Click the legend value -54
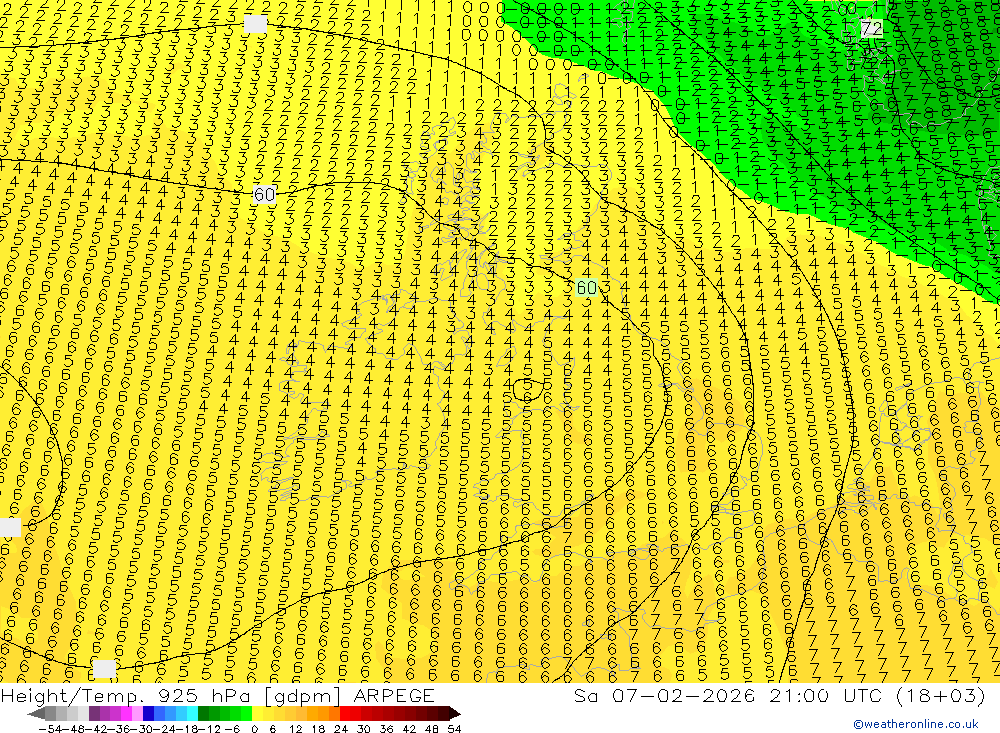The image size is (1000, 733). click(48, 729)
